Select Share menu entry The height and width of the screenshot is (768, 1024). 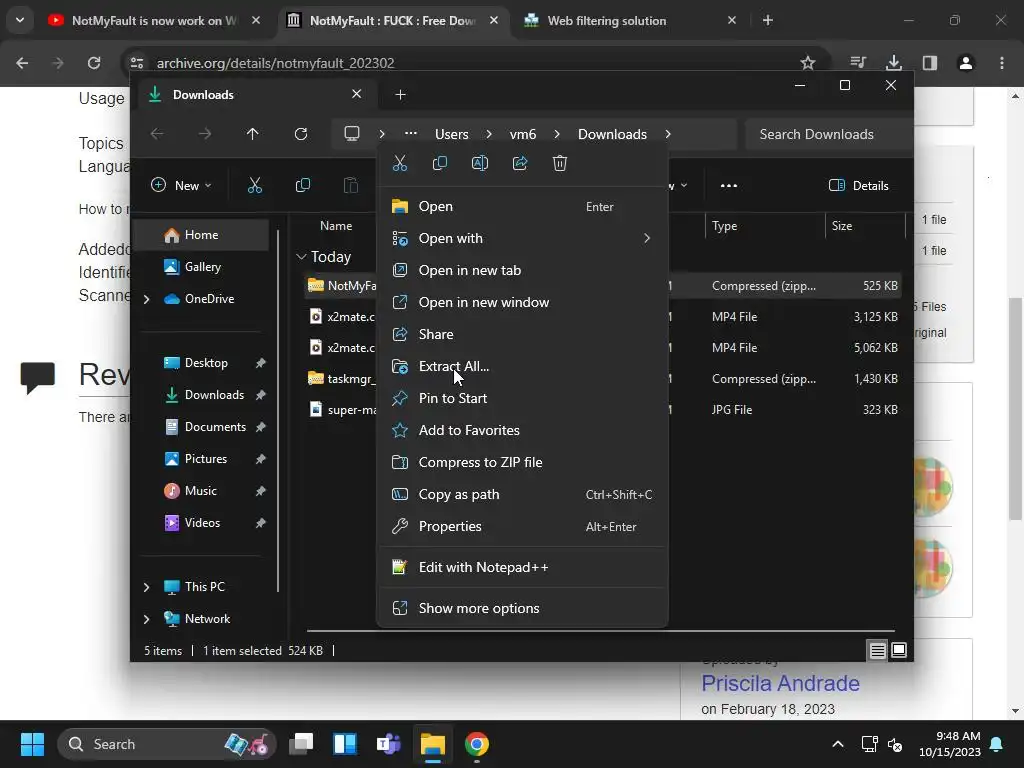(522, 334)
